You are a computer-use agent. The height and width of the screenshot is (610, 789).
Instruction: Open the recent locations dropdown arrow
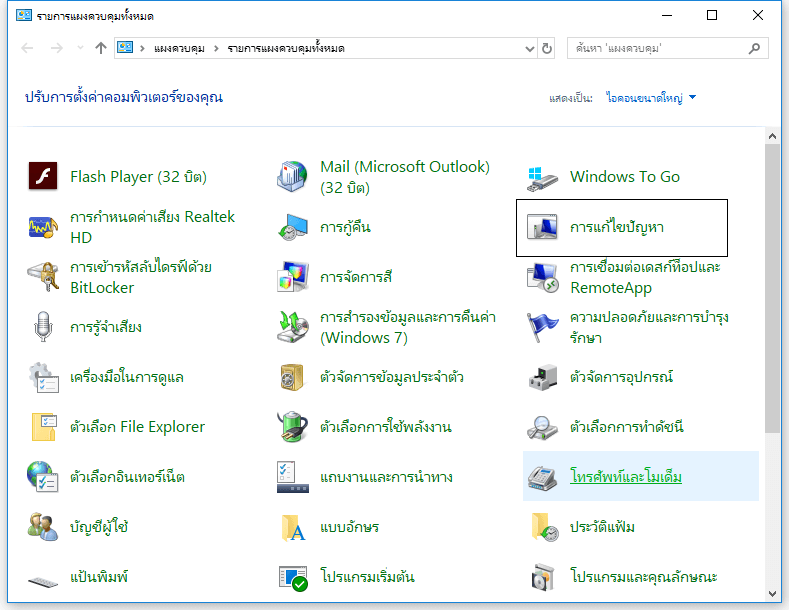[x=80, y=48]
